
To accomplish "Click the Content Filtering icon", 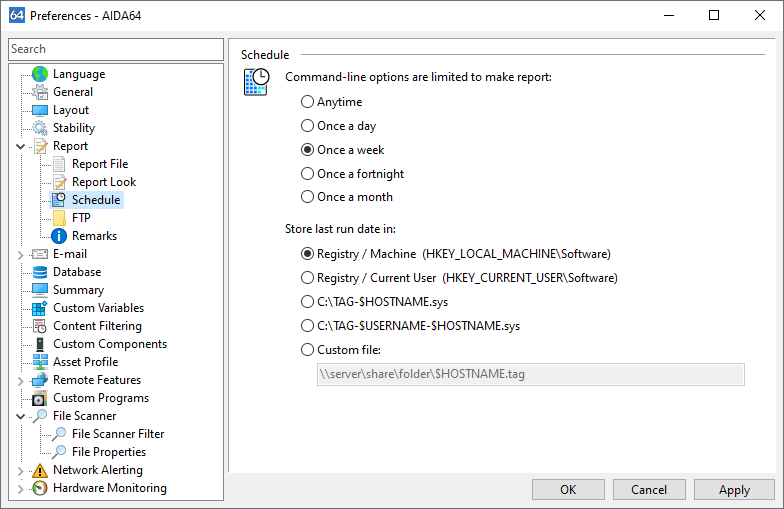I will click(40, 326).
